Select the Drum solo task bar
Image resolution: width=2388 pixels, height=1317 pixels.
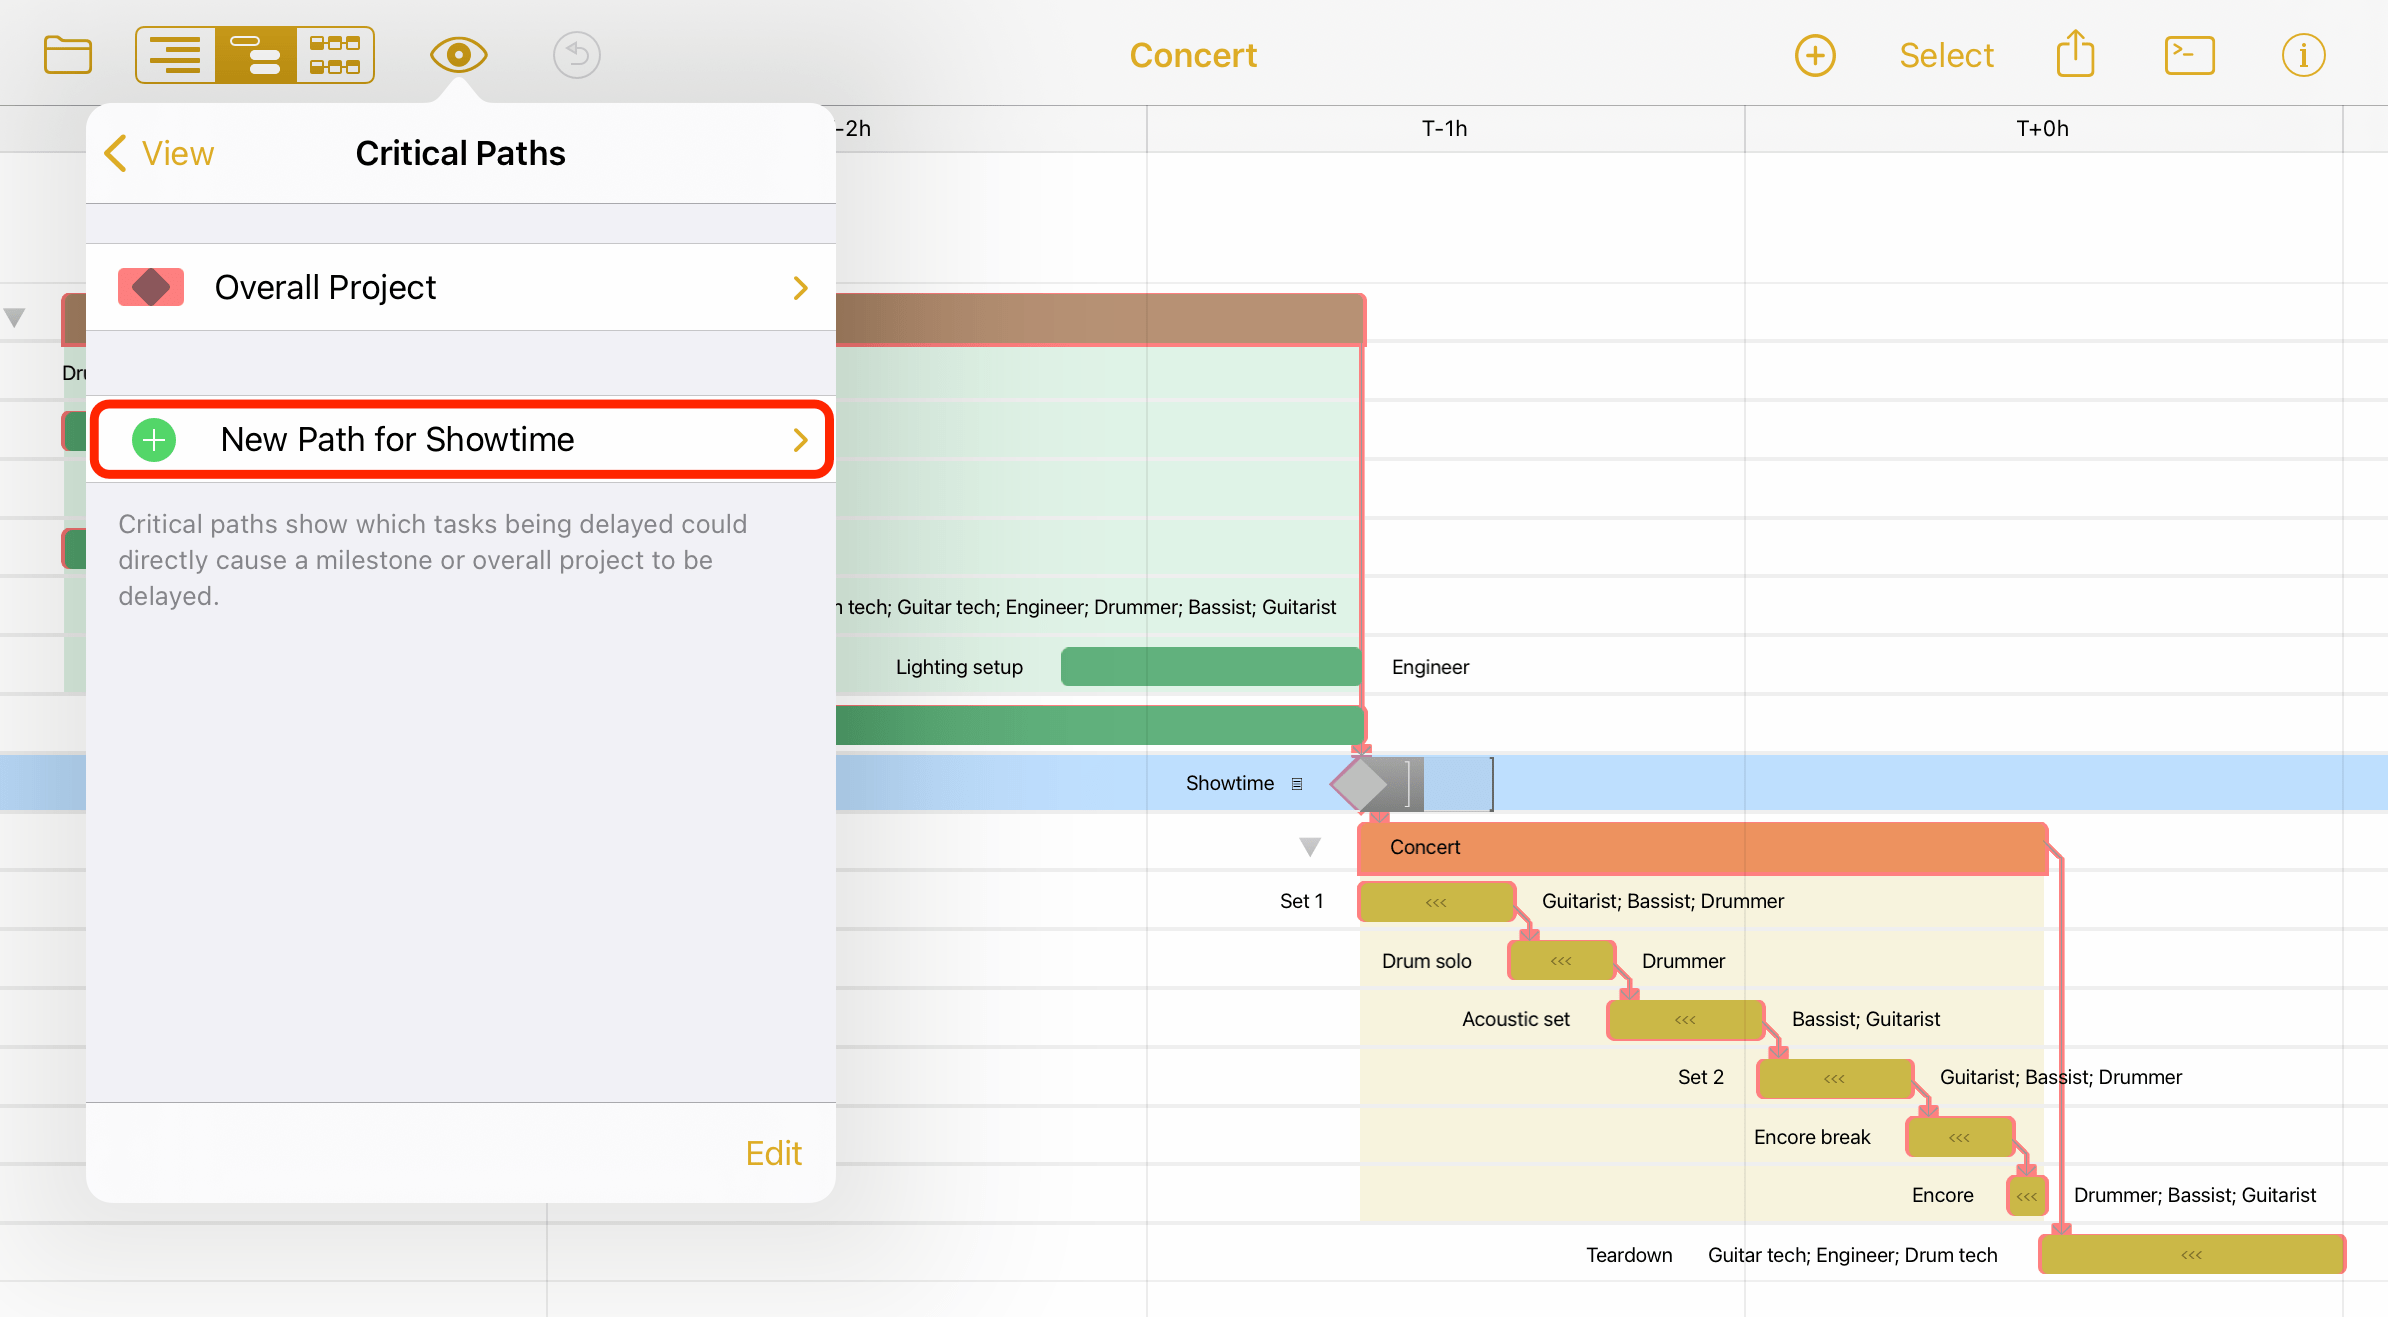tap(1561, 961)
